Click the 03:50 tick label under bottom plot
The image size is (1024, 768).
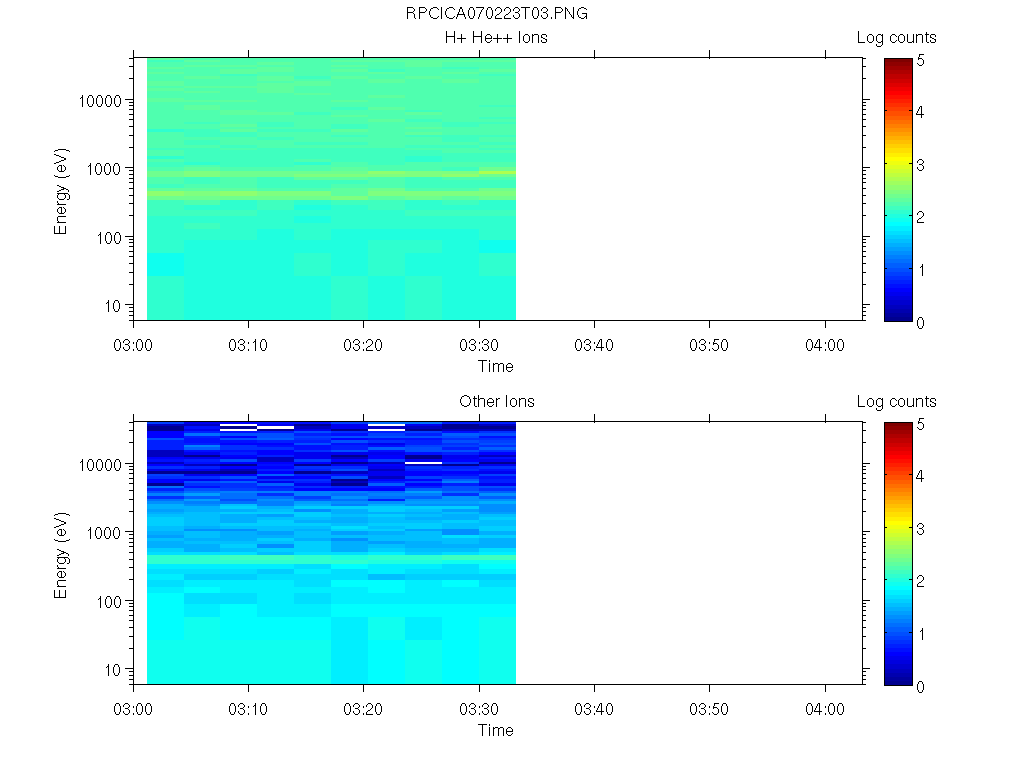709,709
